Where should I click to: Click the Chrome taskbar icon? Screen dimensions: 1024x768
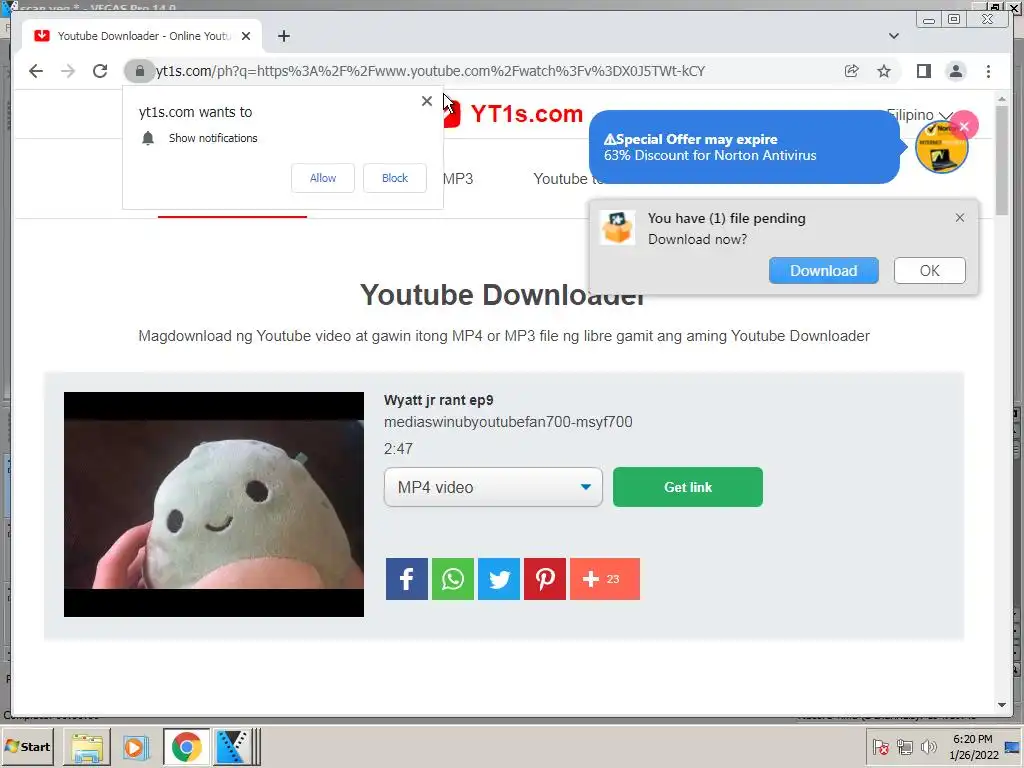click(x=186, y=746)
